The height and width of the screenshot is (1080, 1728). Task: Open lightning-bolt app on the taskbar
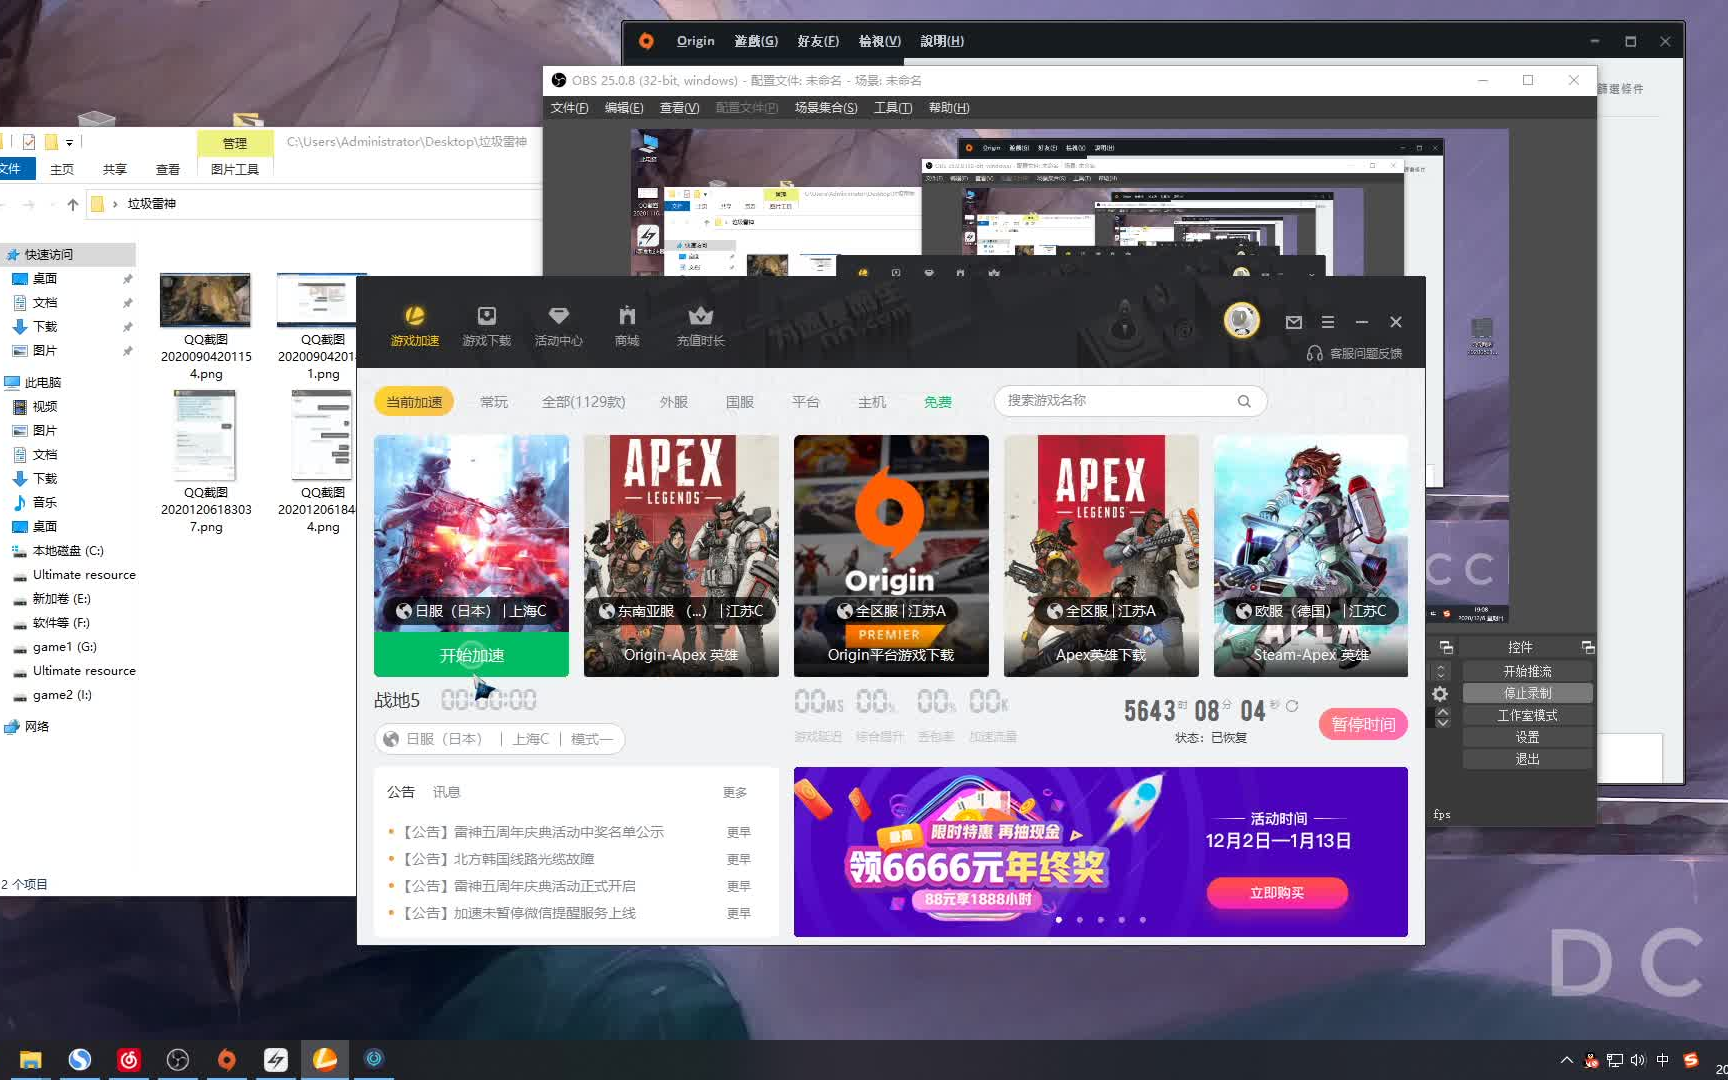pyautogui.click(x=276, y=1059)
